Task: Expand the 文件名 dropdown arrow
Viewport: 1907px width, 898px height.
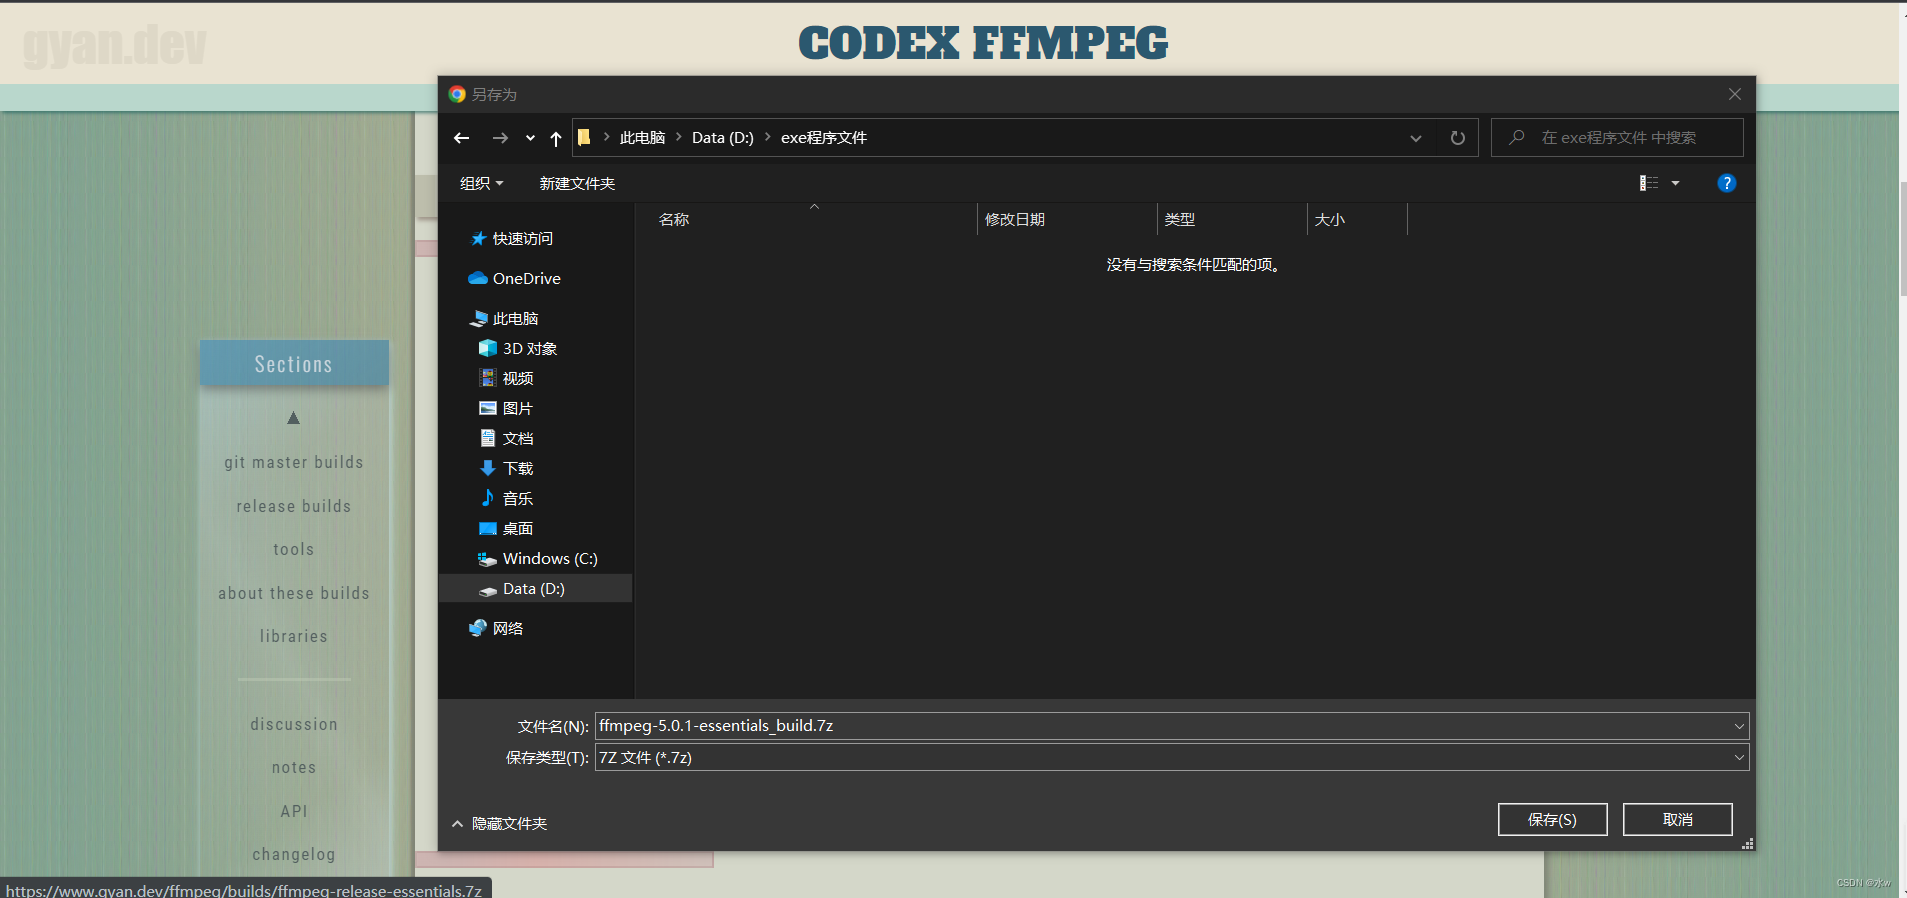Action: pos(1739,726)
